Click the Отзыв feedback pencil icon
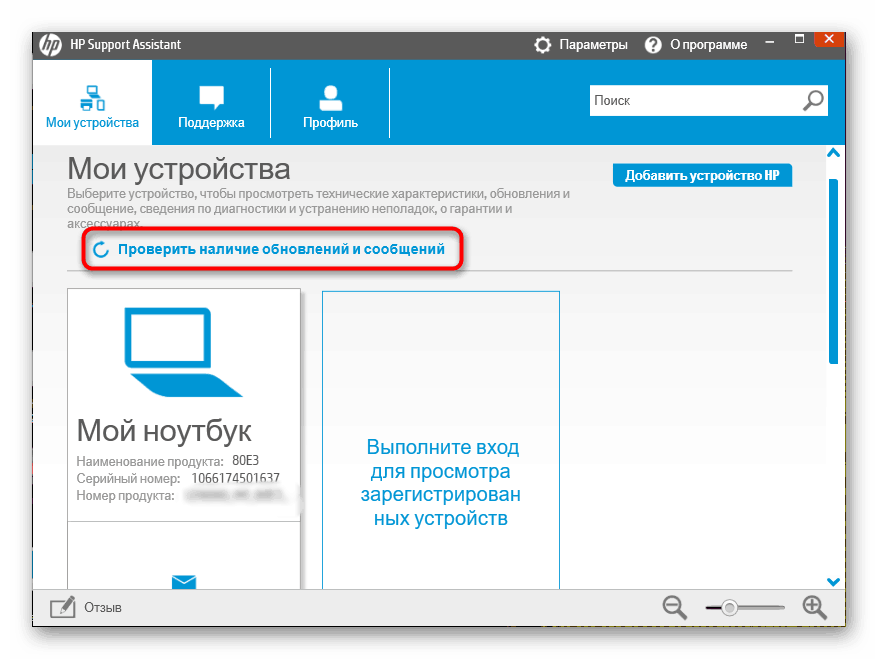 click(61, 606)
